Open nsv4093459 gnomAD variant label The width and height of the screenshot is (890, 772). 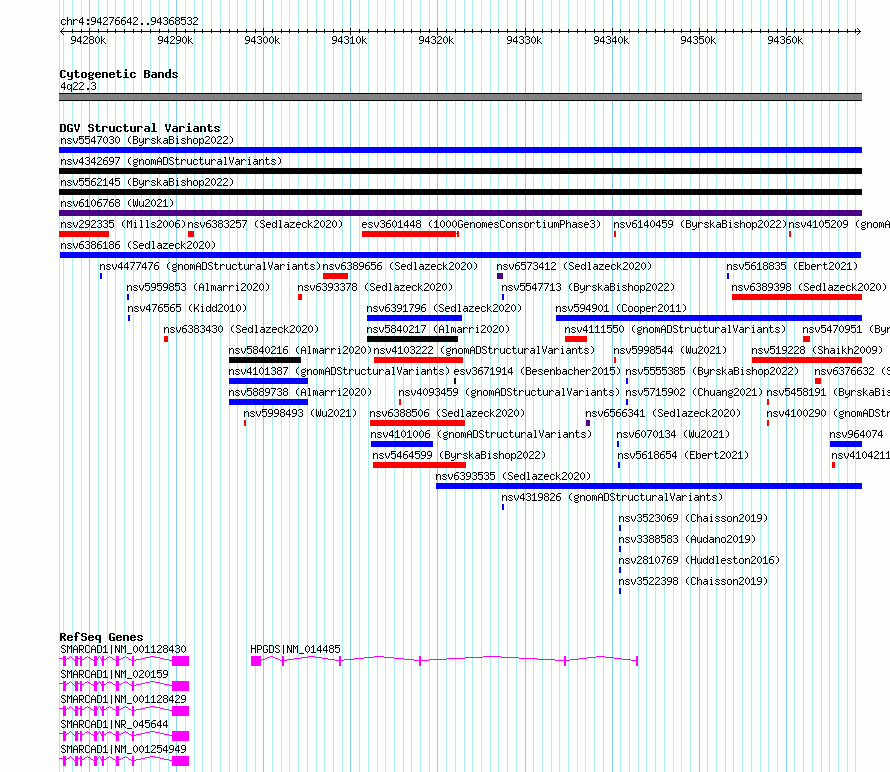point(509,392)
